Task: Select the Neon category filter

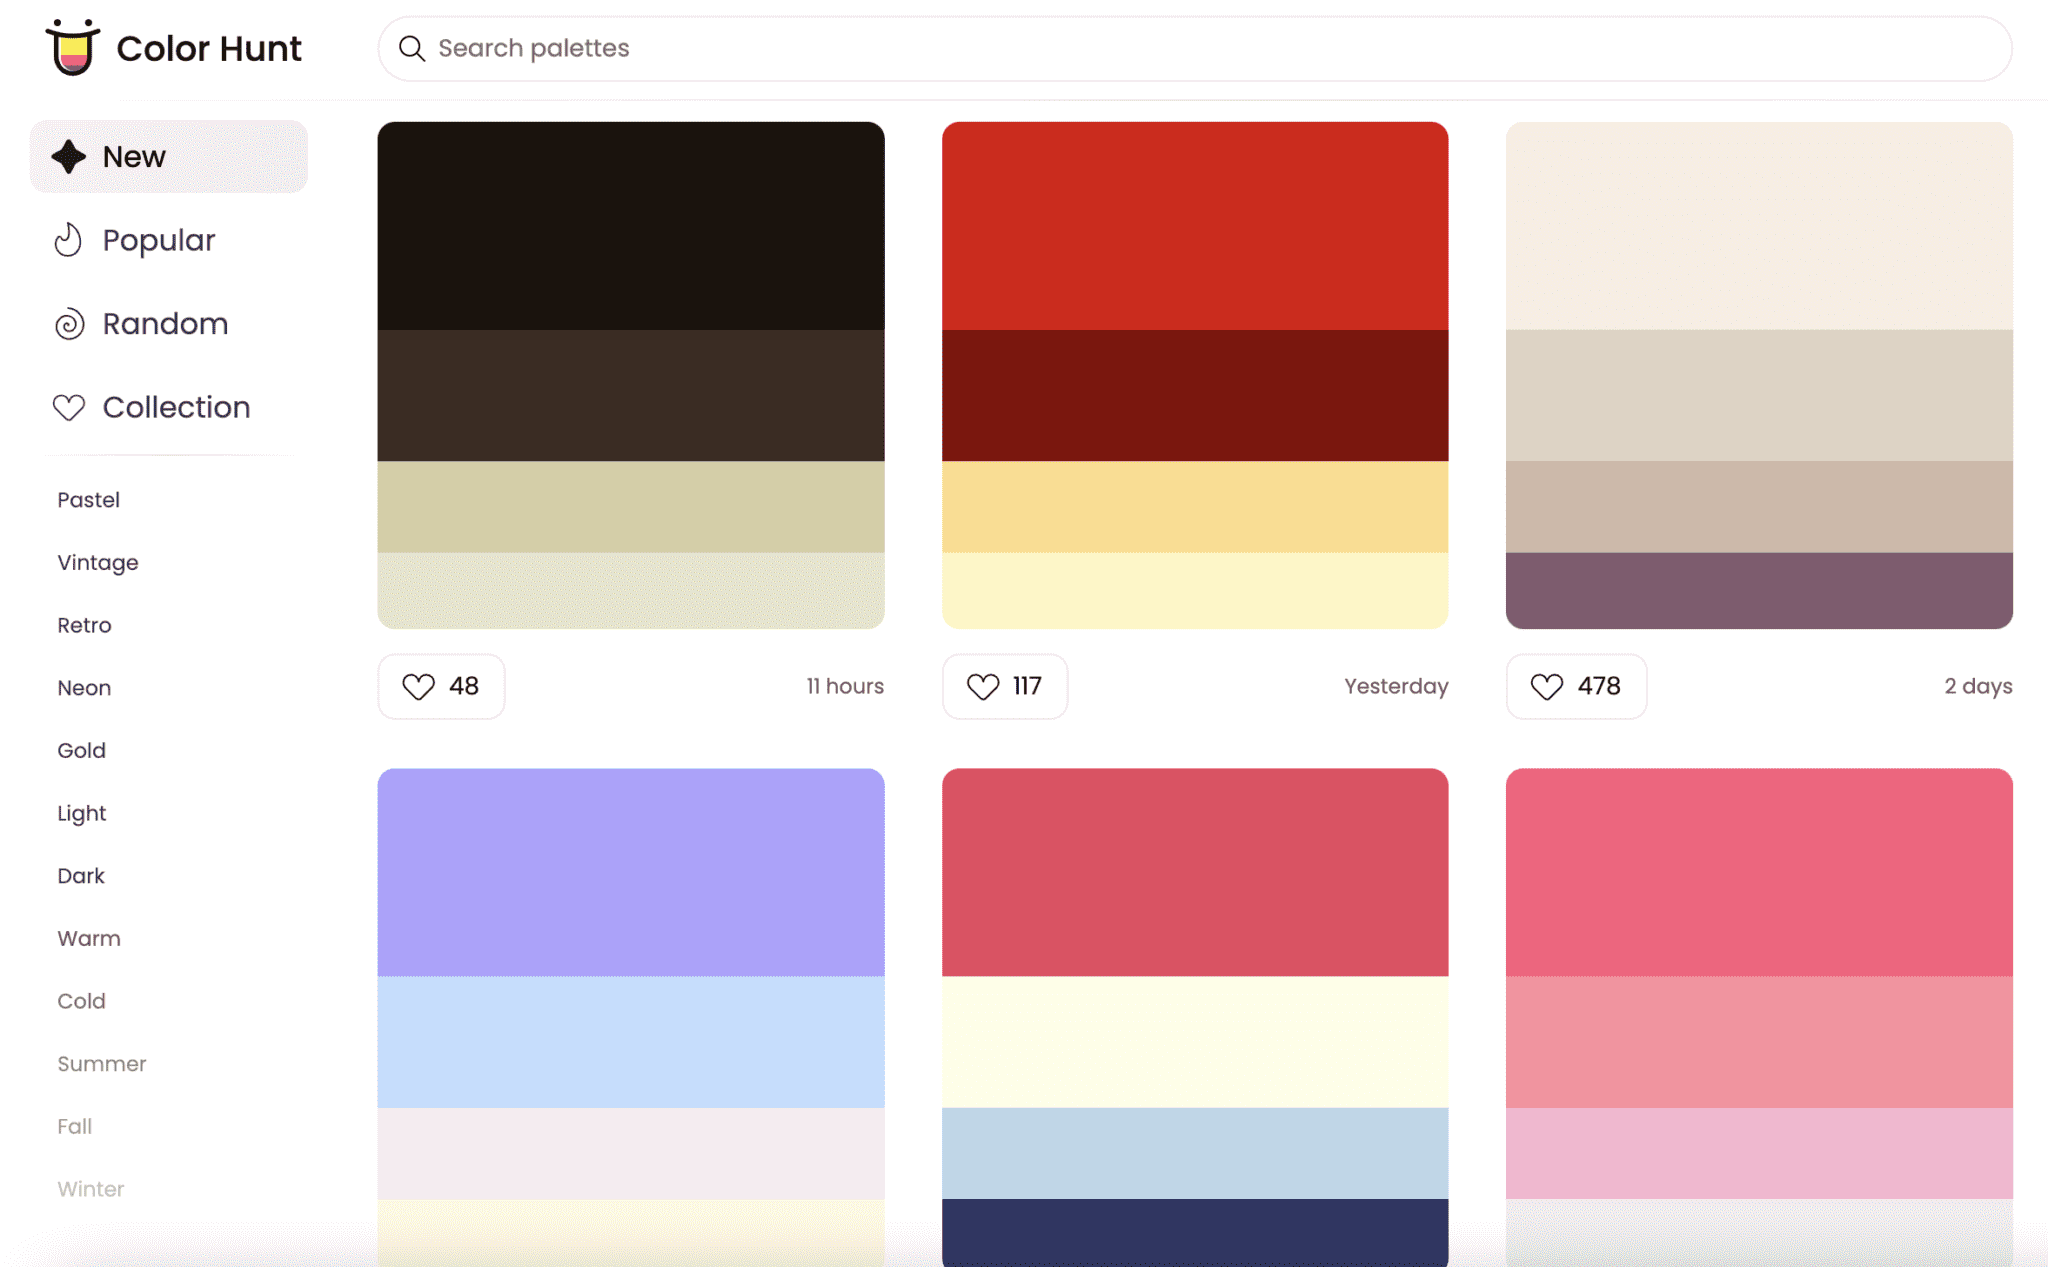Action: tap(83, 686)
